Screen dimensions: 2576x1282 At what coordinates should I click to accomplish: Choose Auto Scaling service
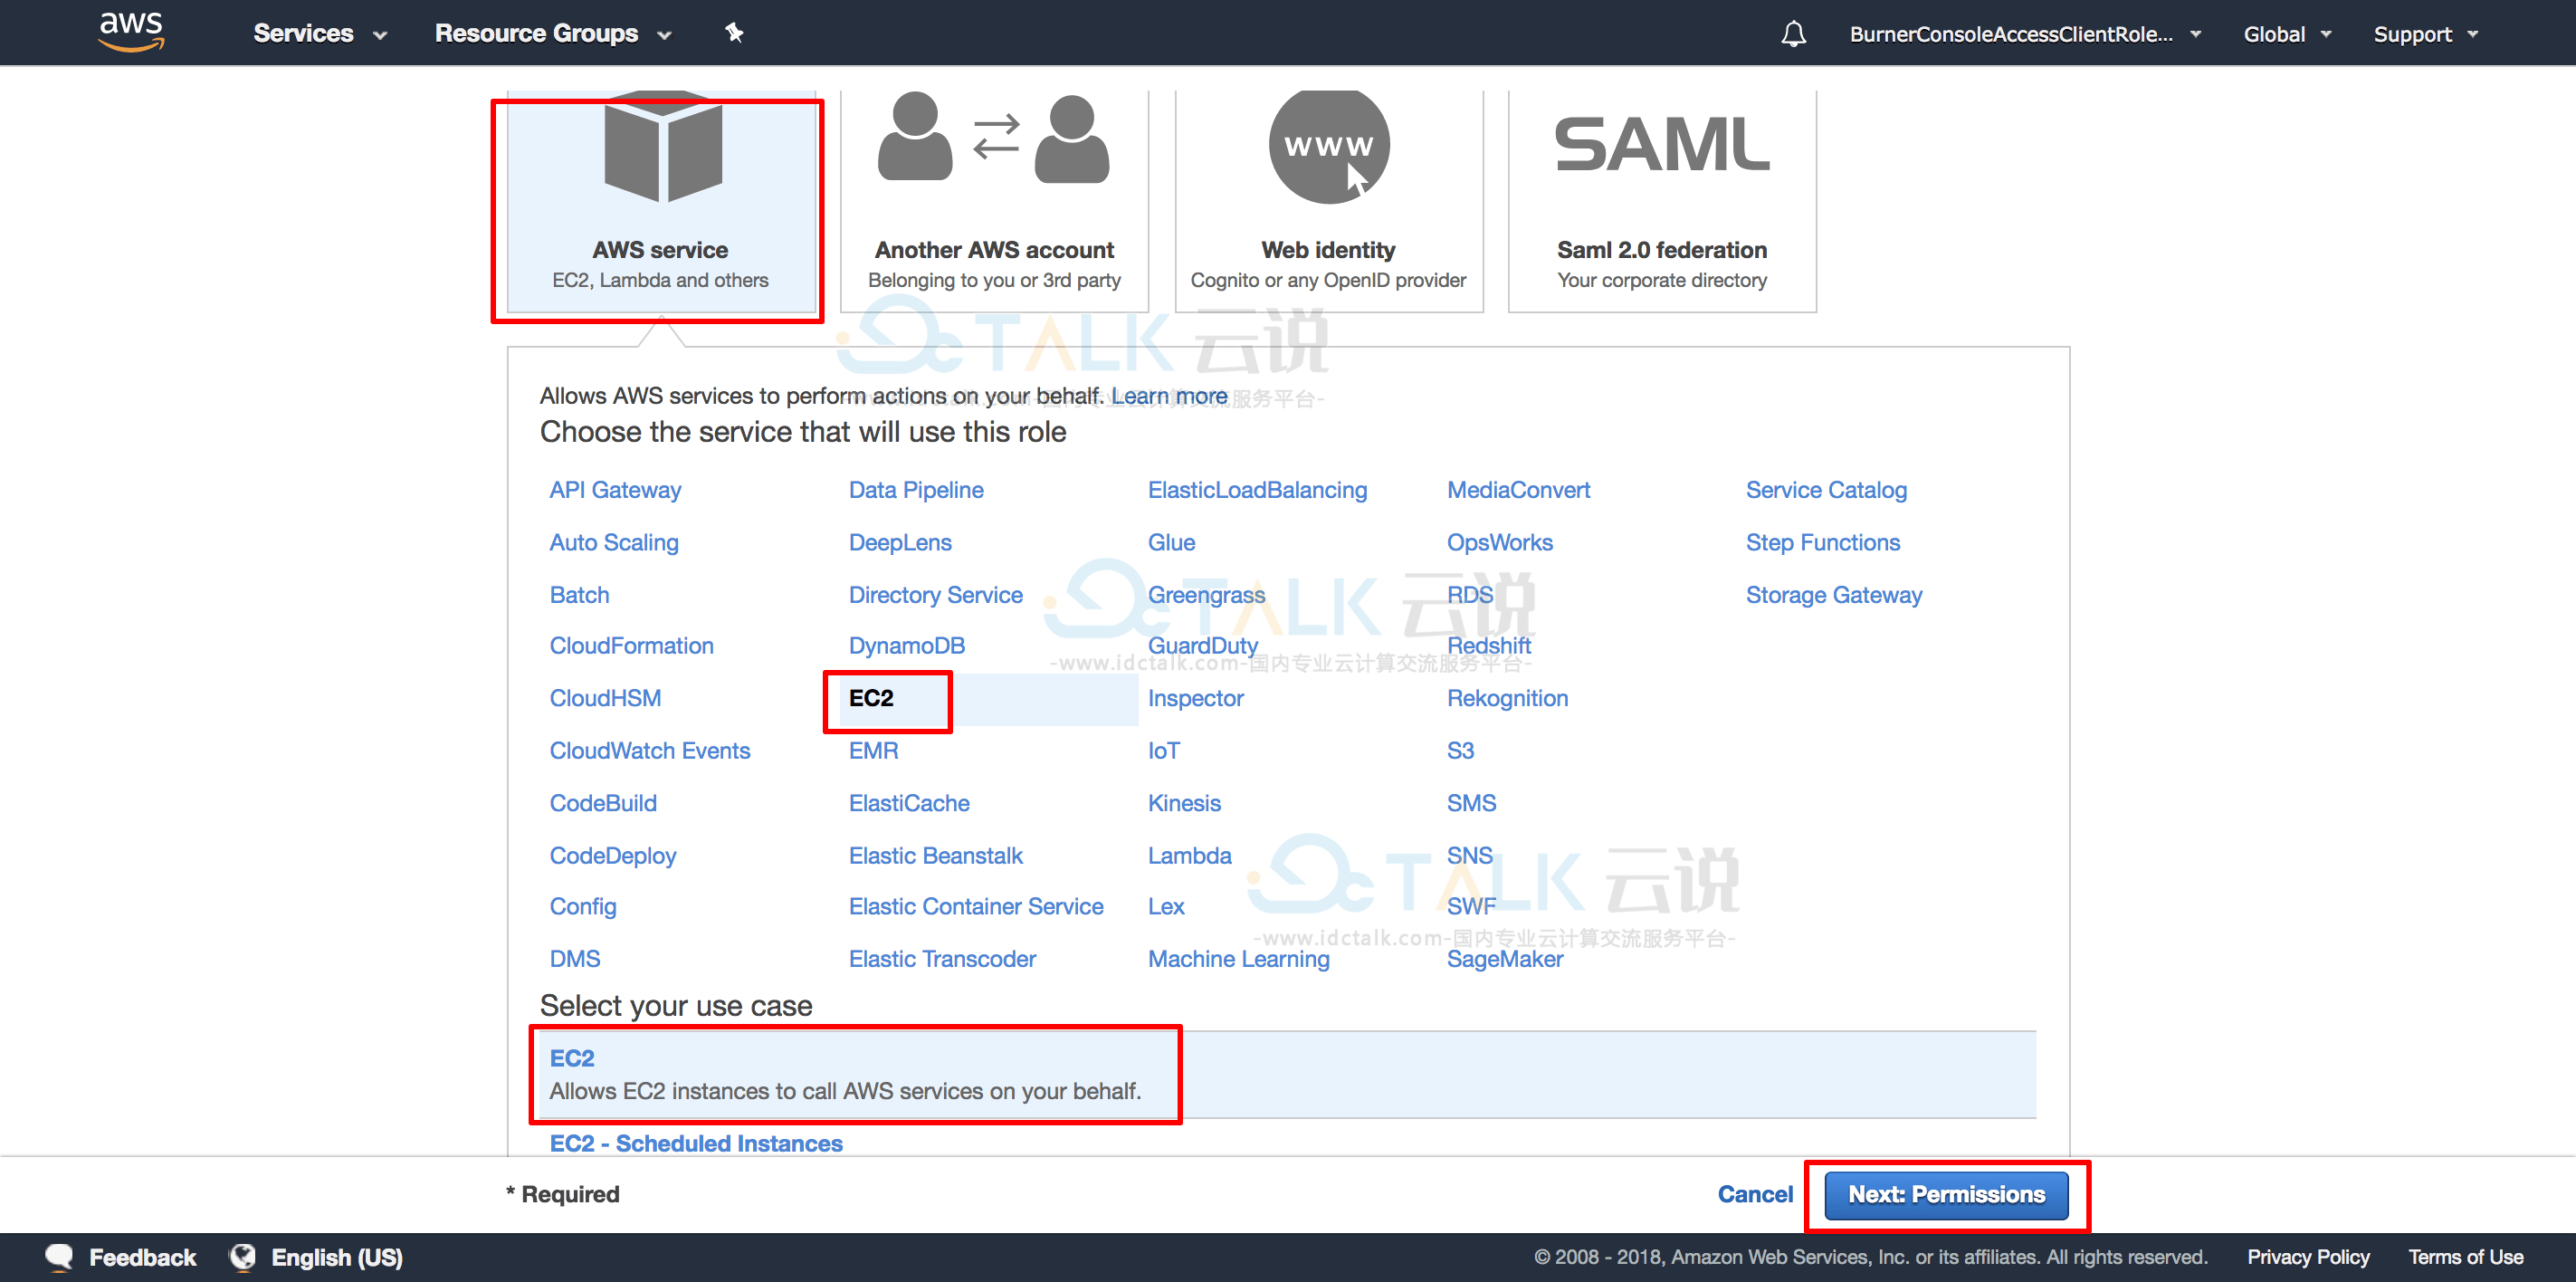coord(614,542)
